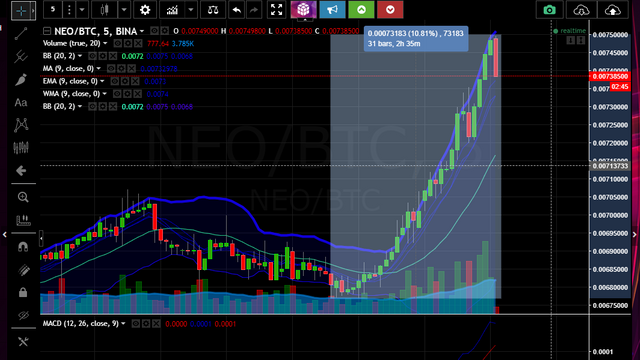Open MA (9, close, 0) dropdown arrow
Viewport: 640px width, 360px height.
pyautogui.click(x=98, y=69)
